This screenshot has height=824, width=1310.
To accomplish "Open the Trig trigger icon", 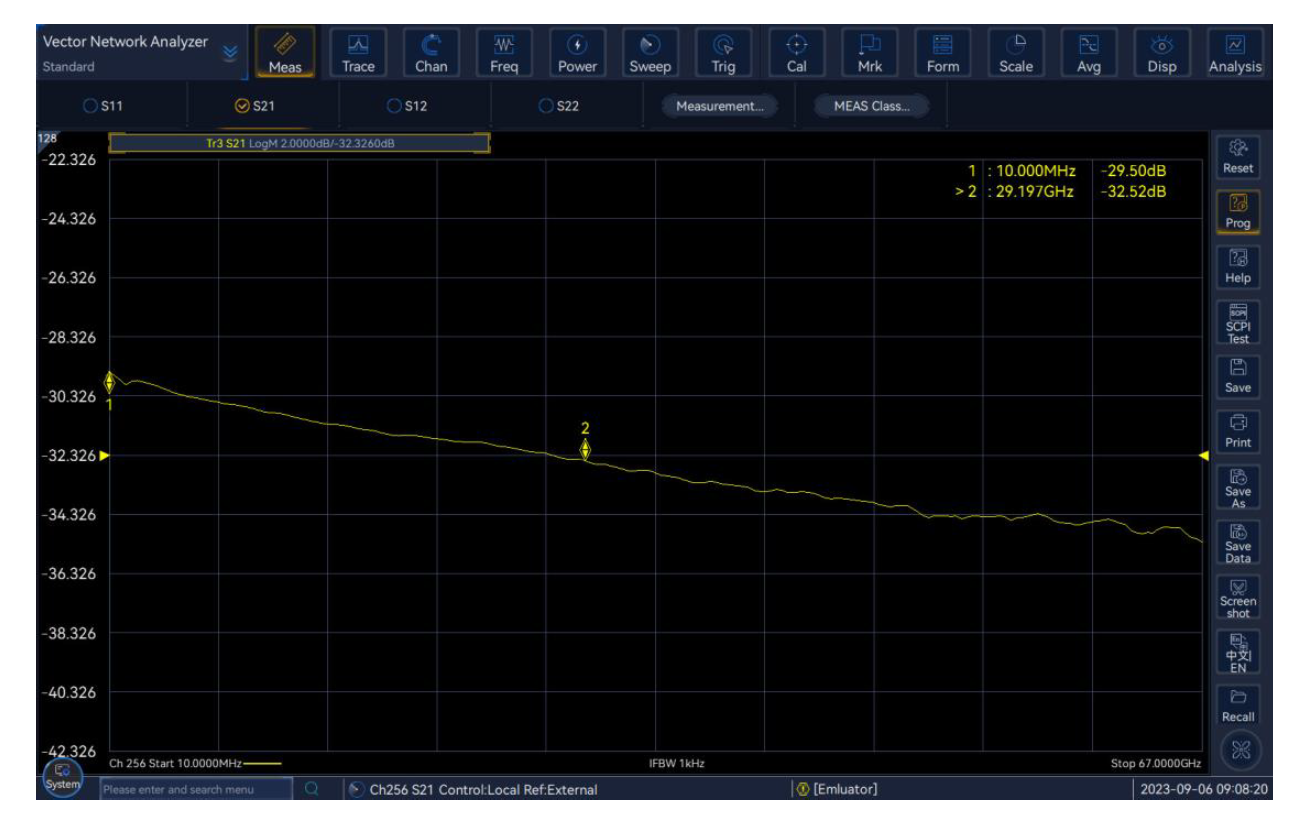I will click(x=723, y=53).
